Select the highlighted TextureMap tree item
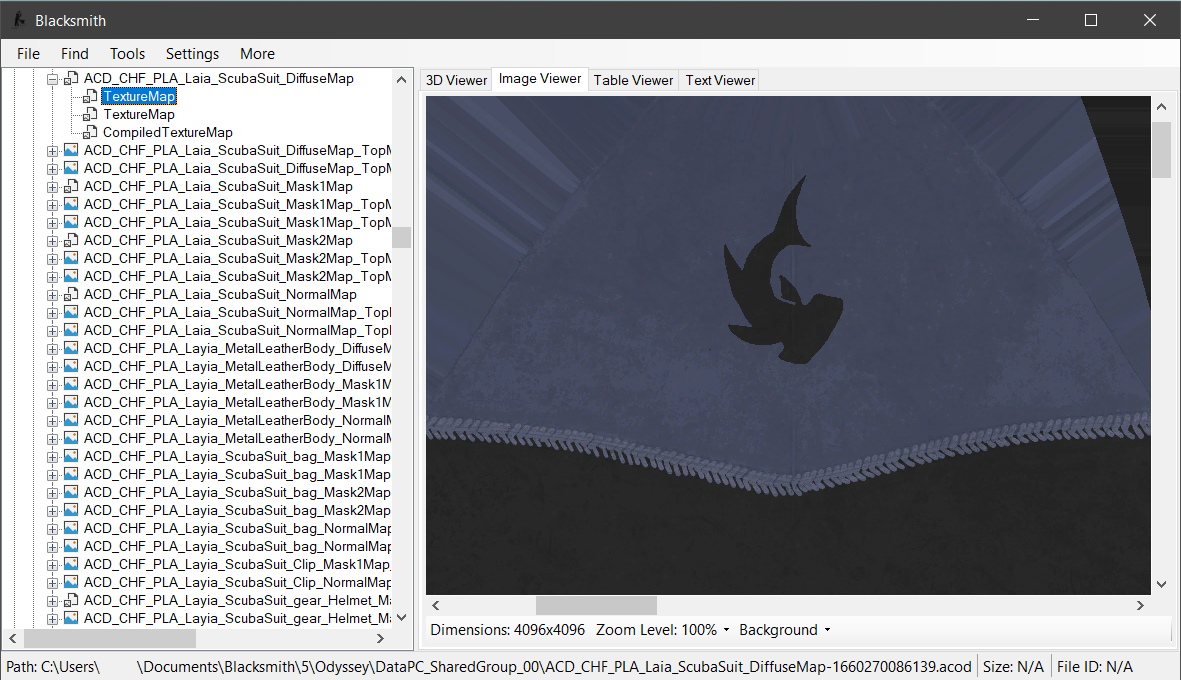1181x680 pixels. coord(139,96)
